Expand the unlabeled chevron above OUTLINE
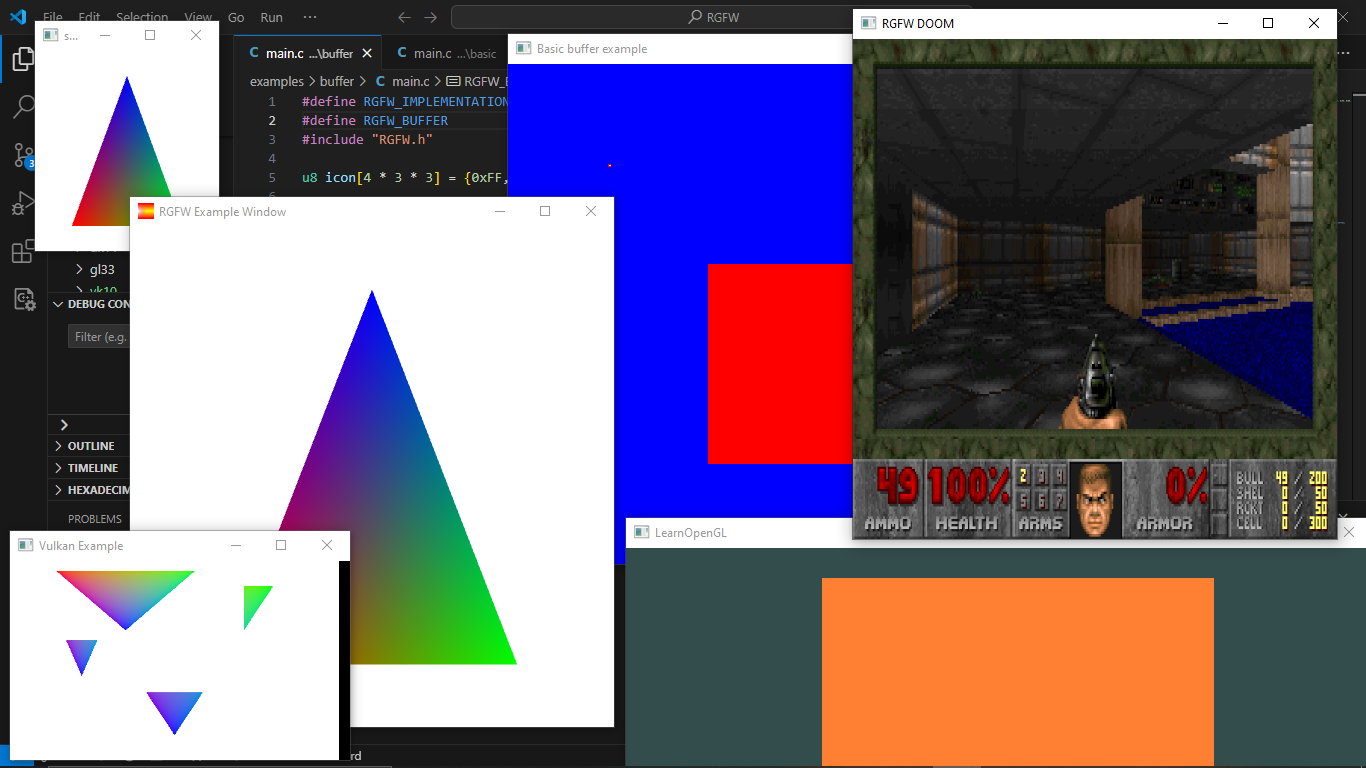Image resolution: width=1366 pixels, height=768 pixels. pos(64,425)
